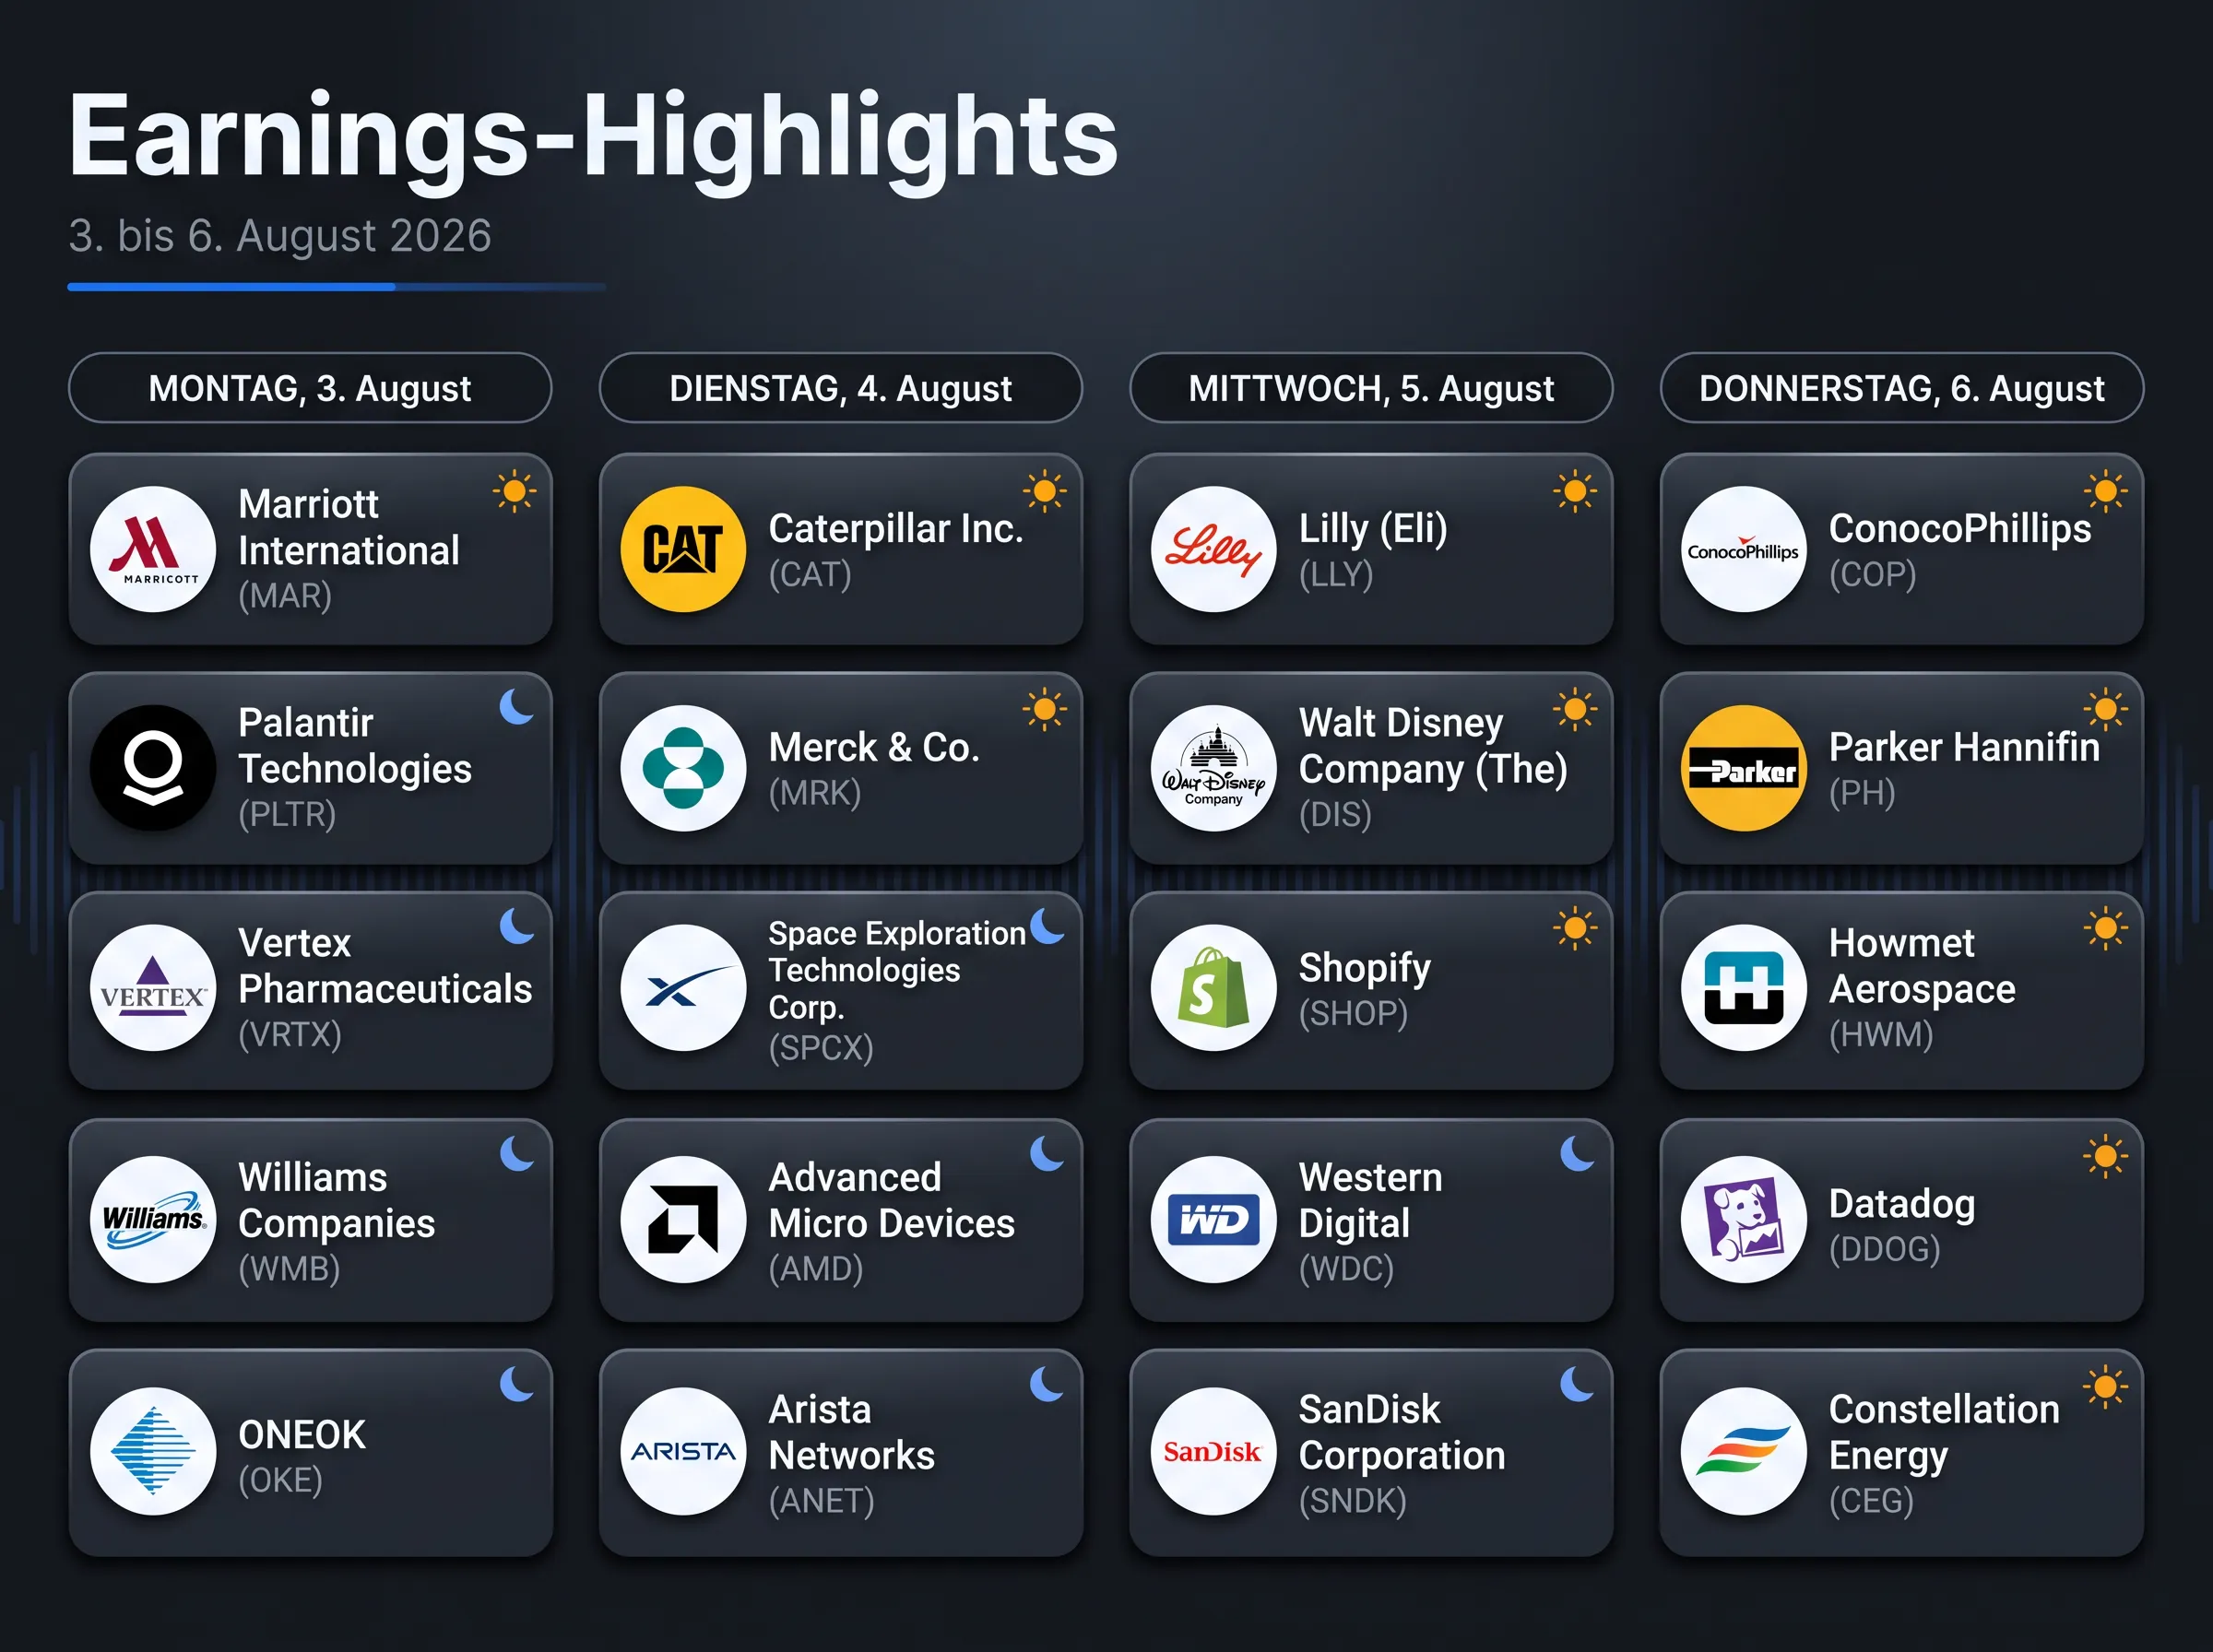The width and height of the screenshot is (2213, 1652).
Task: Click the Walt Disney Company logo
Action: coord(1214,768)
